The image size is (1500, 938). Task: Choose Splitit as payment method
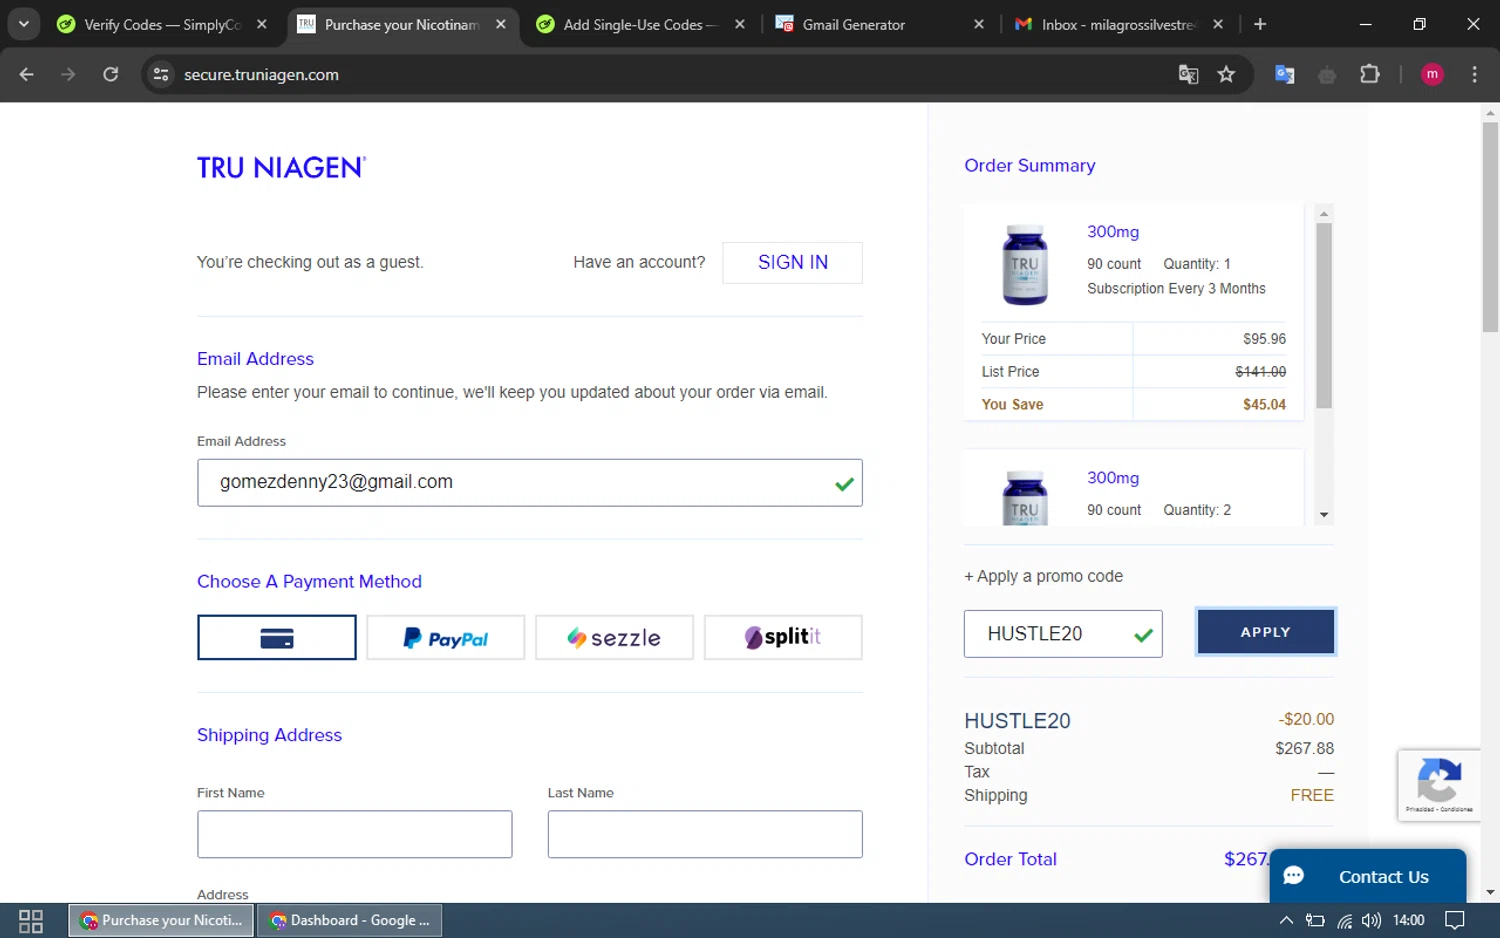click(x=783, y=638)
